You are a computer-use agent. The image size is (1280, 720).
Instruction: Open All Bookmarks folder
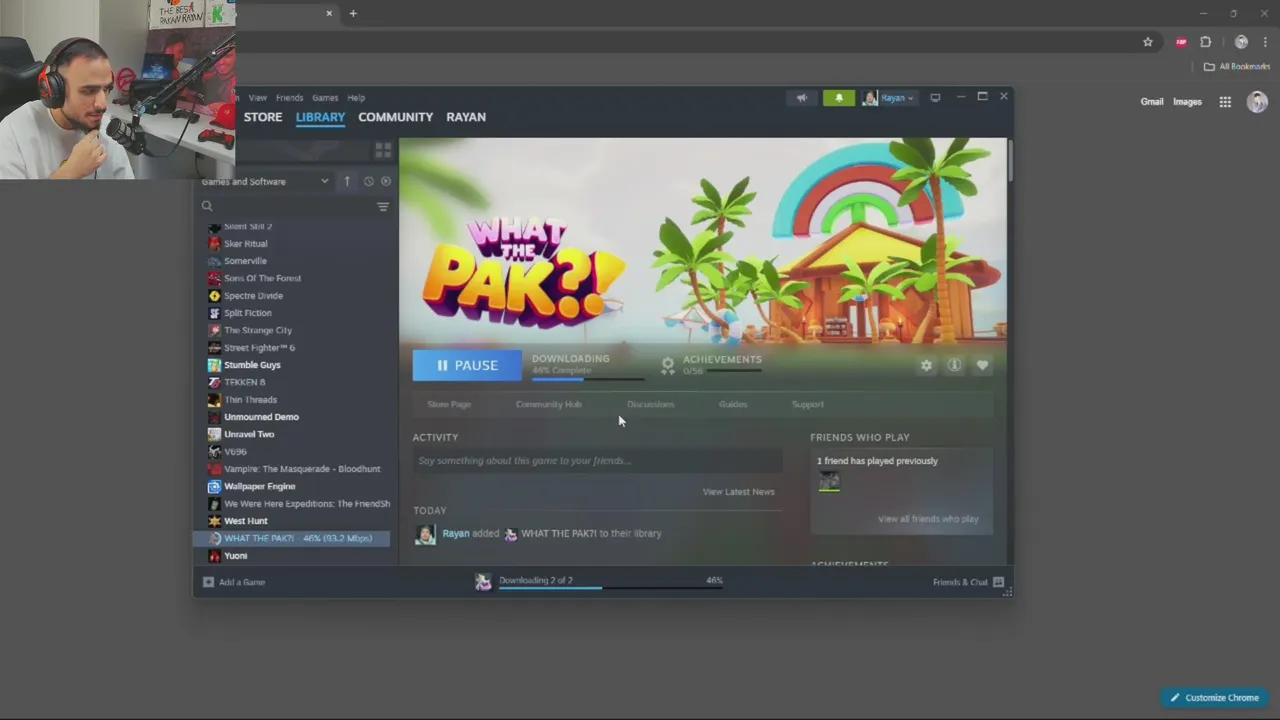(x=1237, y=67)
